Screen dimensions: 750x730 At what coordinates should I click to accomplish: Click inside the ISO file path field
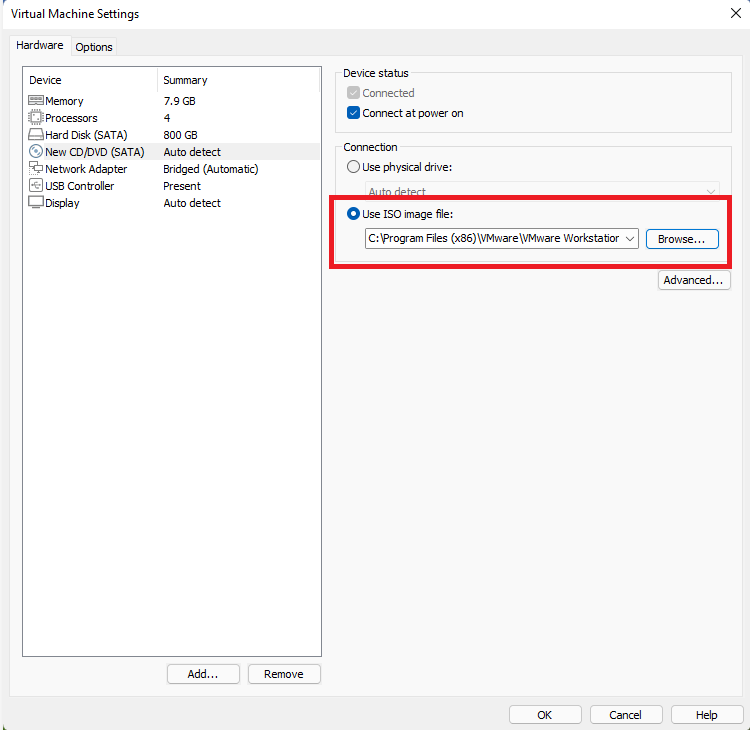point(490,239)
